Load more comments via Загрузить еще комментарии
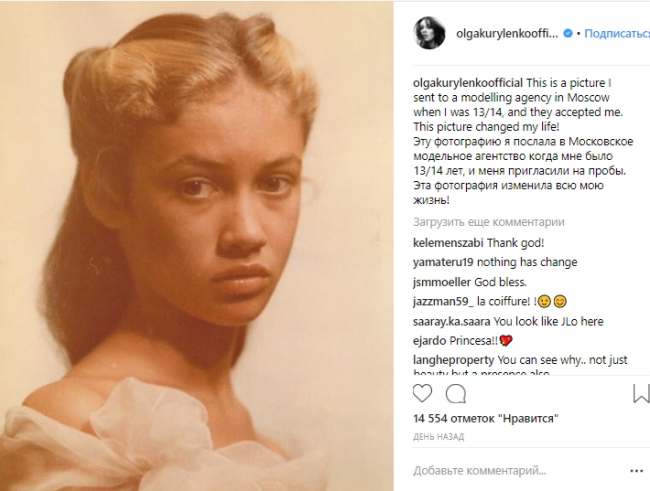 tap(489, 222)
